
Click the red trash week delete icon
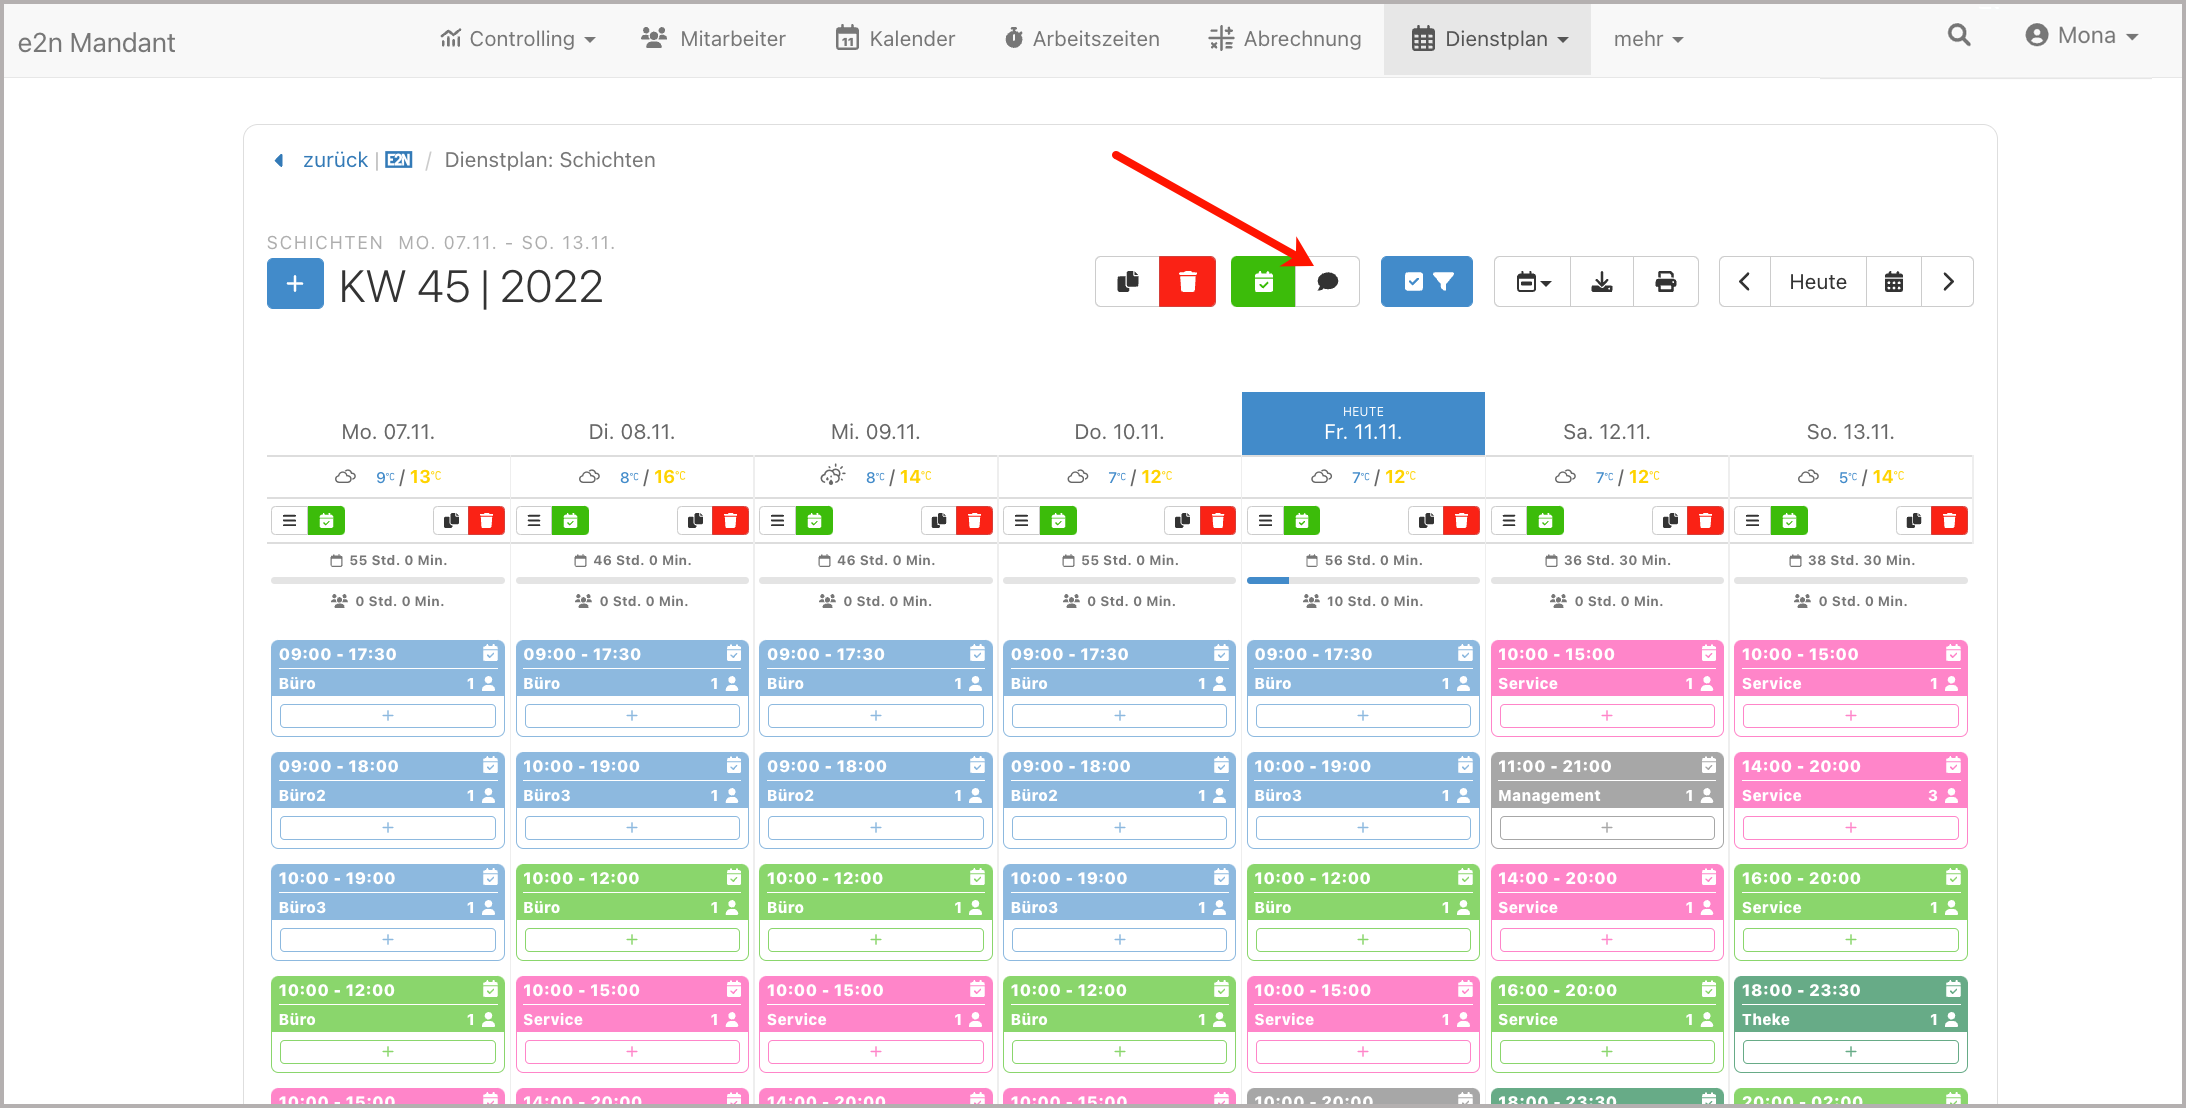(1187, 282)
